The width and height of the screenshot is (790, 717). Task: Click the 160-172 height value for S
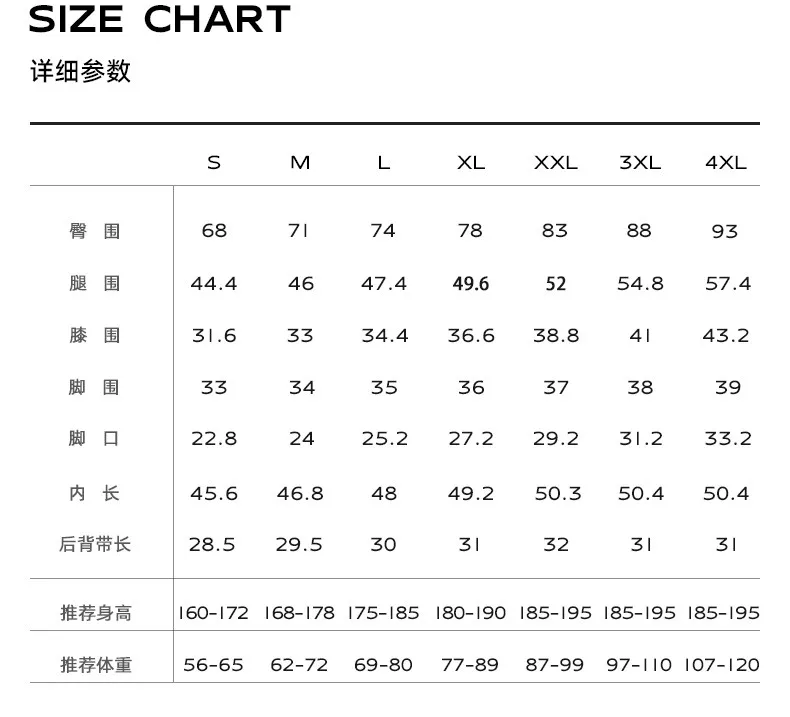(x=213, y=613)
